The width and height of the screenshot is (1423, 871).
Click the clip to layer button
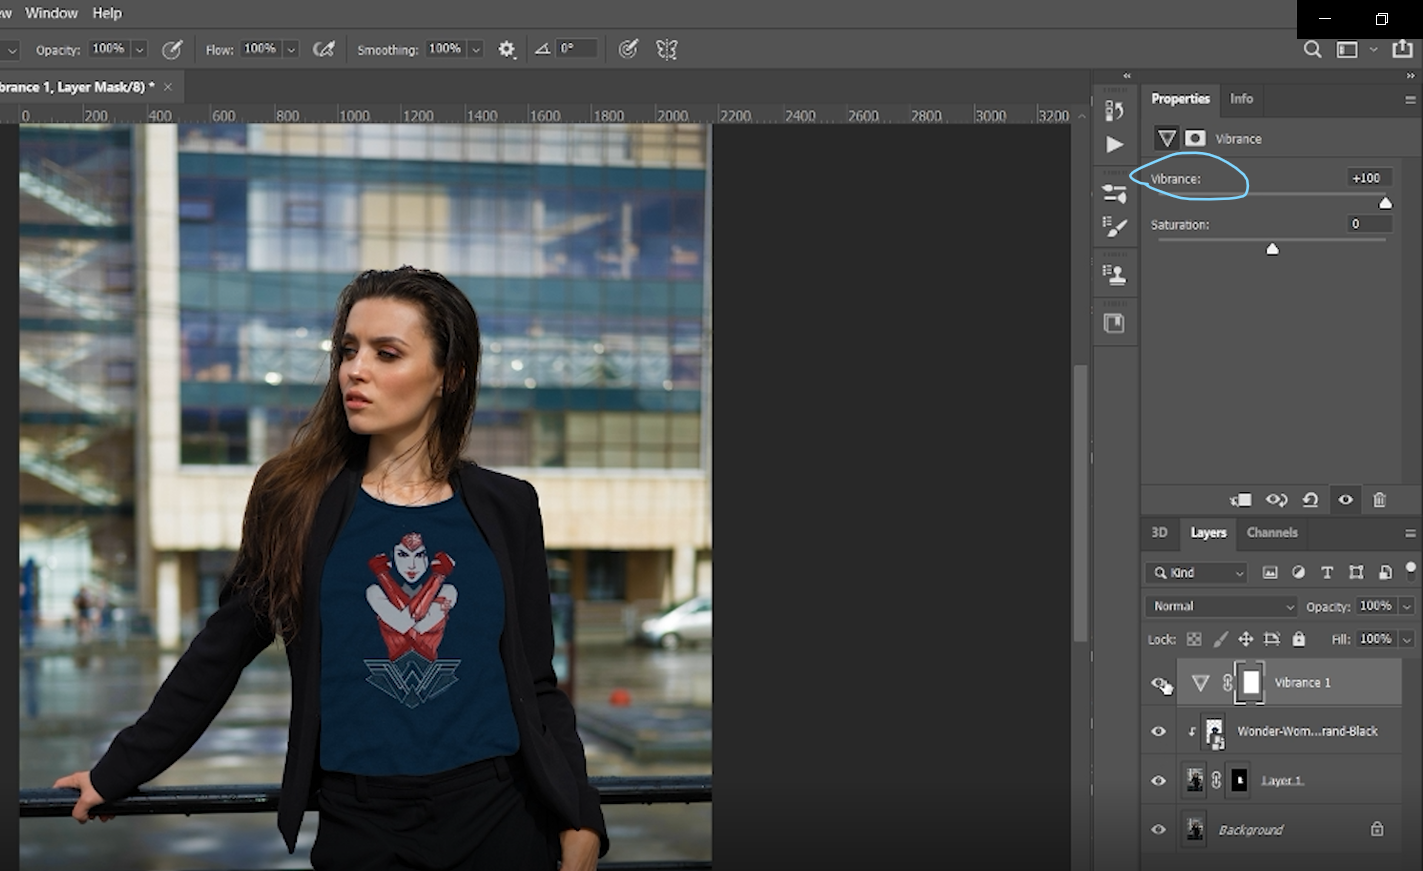(x=1241, y=500)
